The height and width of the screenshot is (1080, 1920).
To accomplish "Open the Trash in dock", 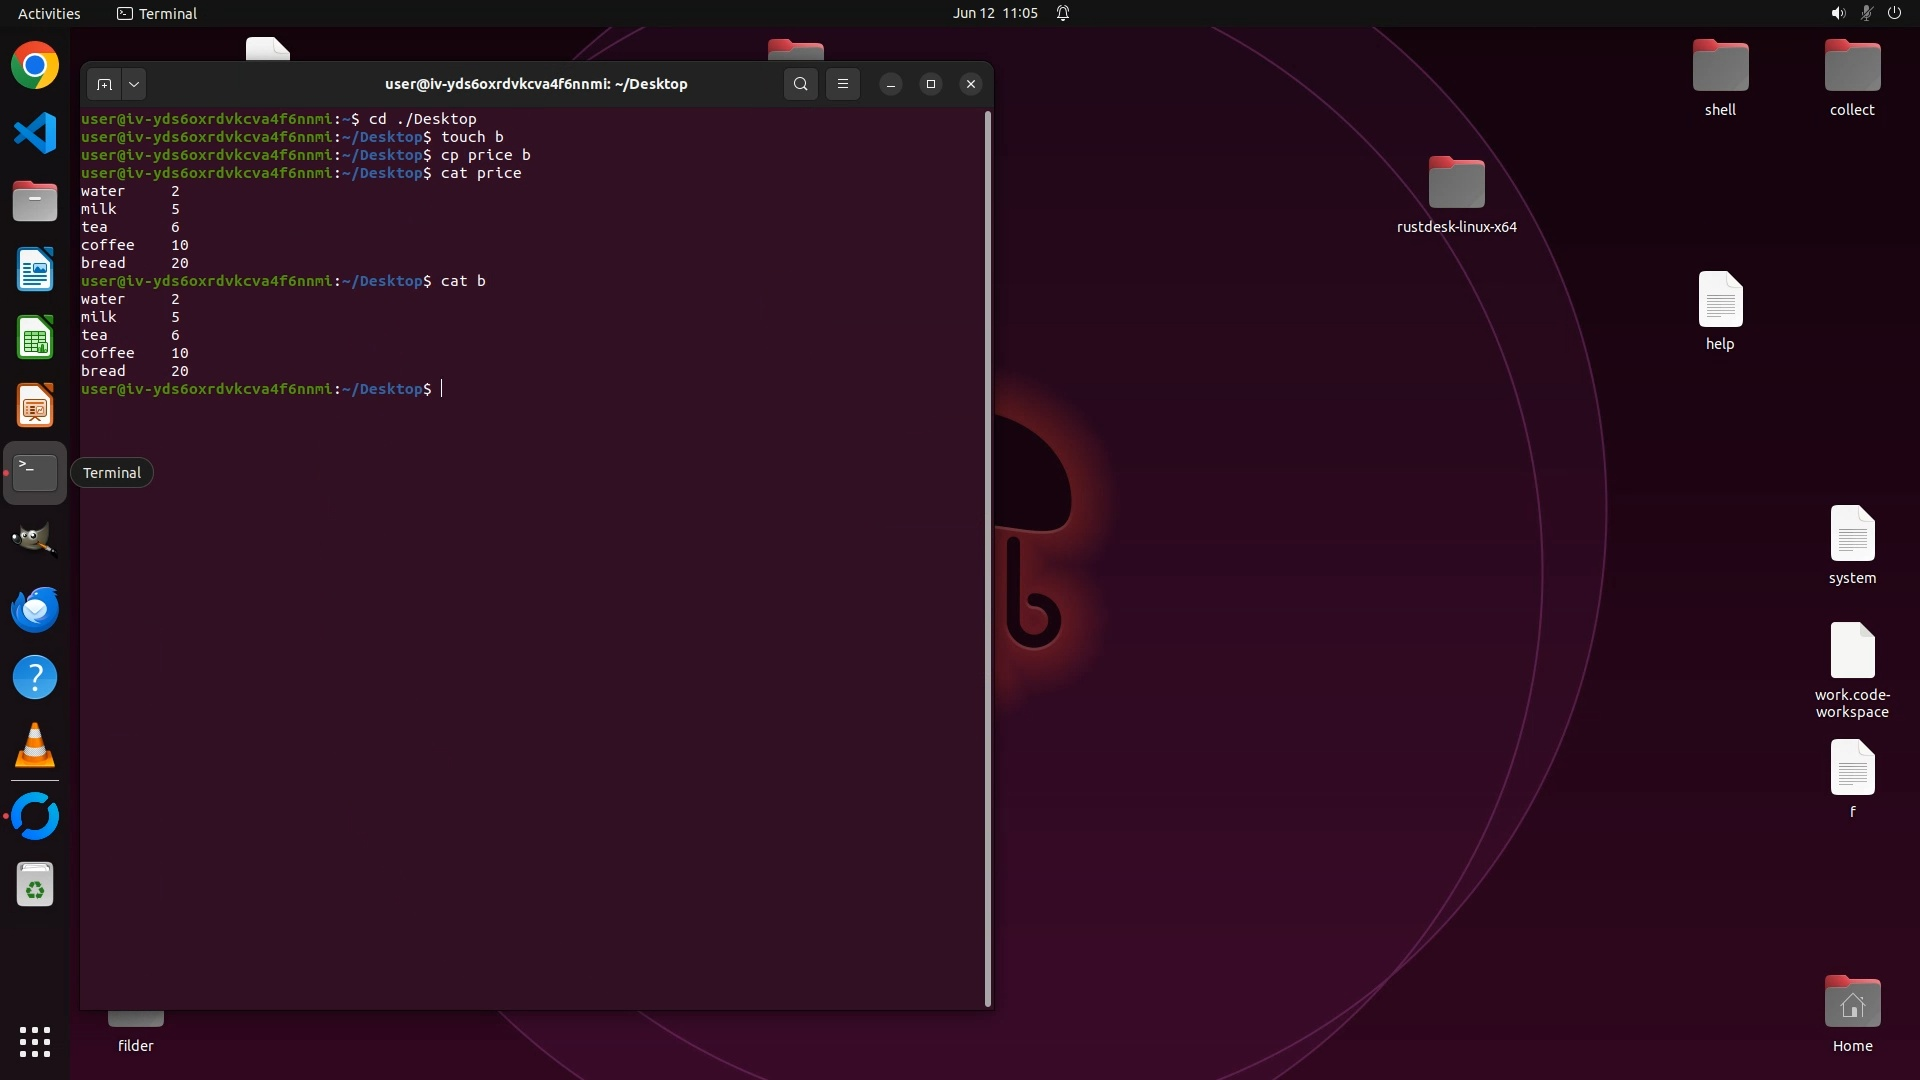I will pos(35,885).
